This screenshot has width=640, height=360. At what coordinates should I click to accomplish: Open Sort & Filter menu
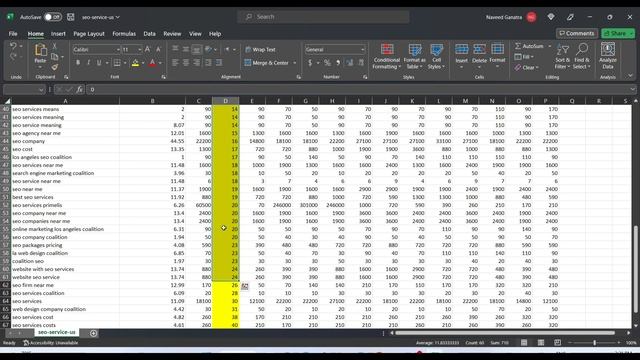[x=562, y=56]
